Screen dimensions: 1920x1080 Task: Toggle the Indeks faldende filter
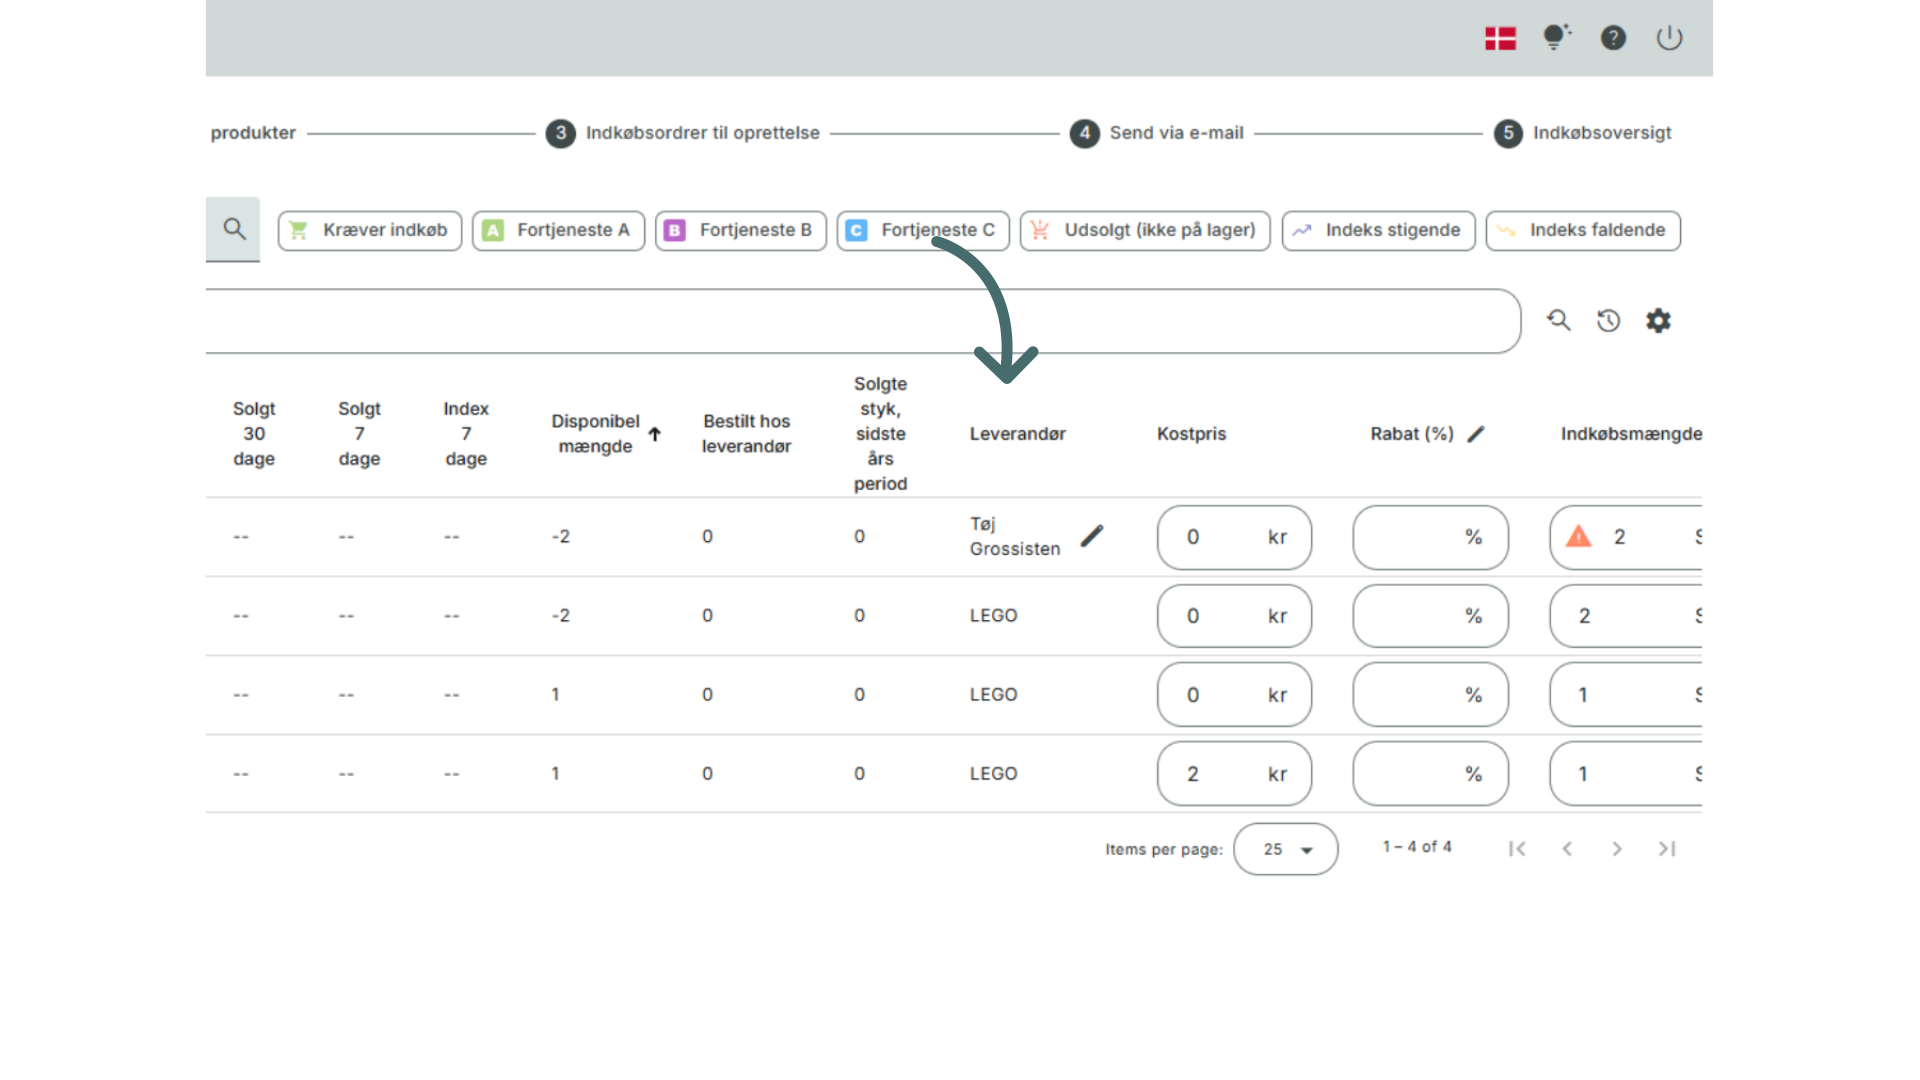1583,230
